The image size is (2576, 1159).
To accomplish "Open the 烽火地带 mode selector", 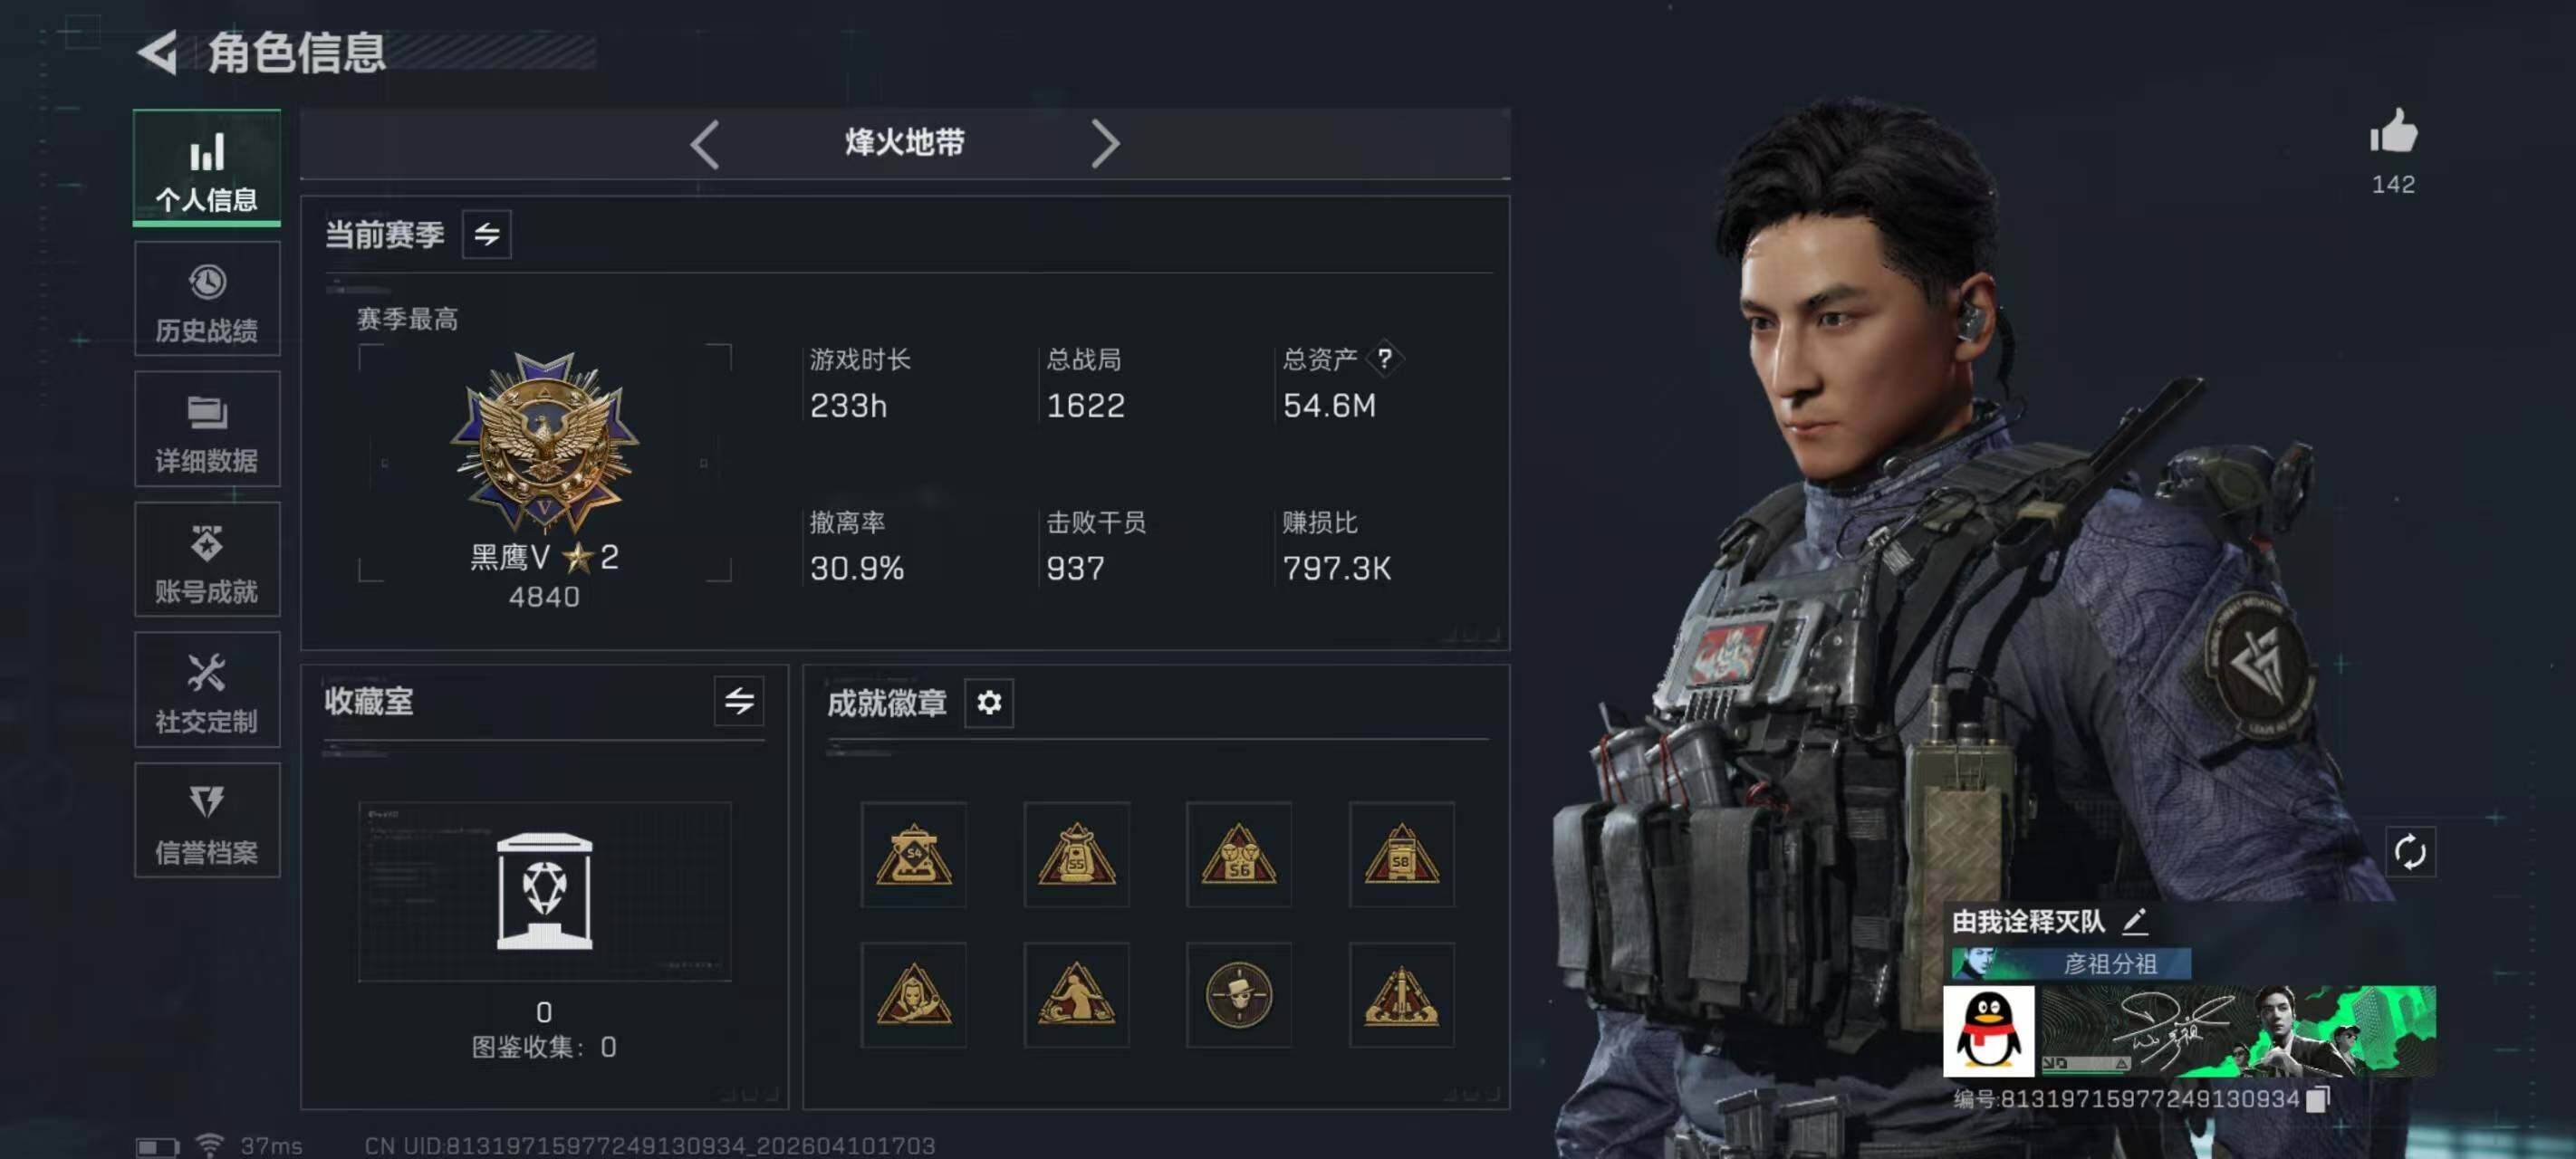I will click(x=904, y=143).
